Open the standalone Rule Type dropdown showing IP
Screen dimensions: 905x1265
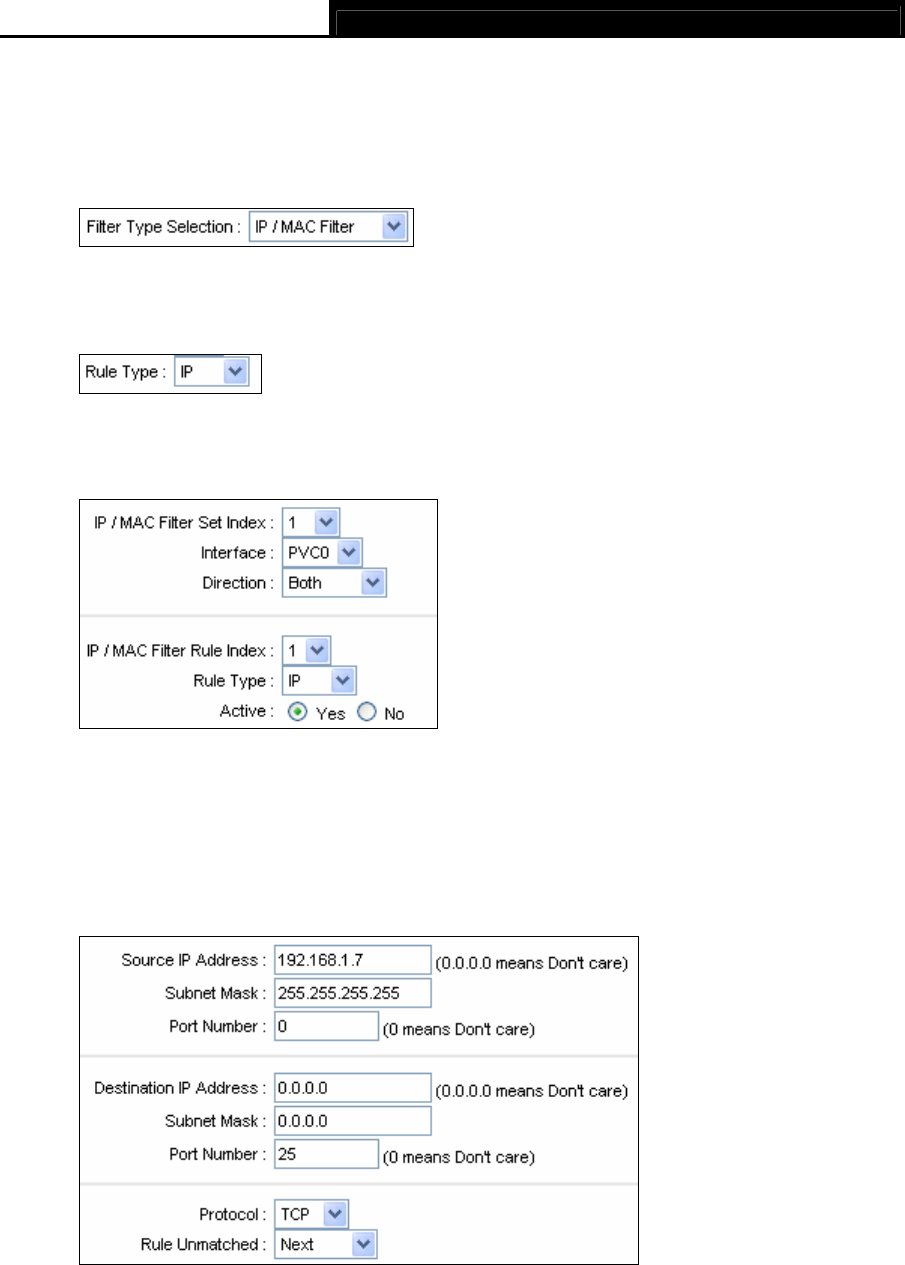(x=210, y=373)
